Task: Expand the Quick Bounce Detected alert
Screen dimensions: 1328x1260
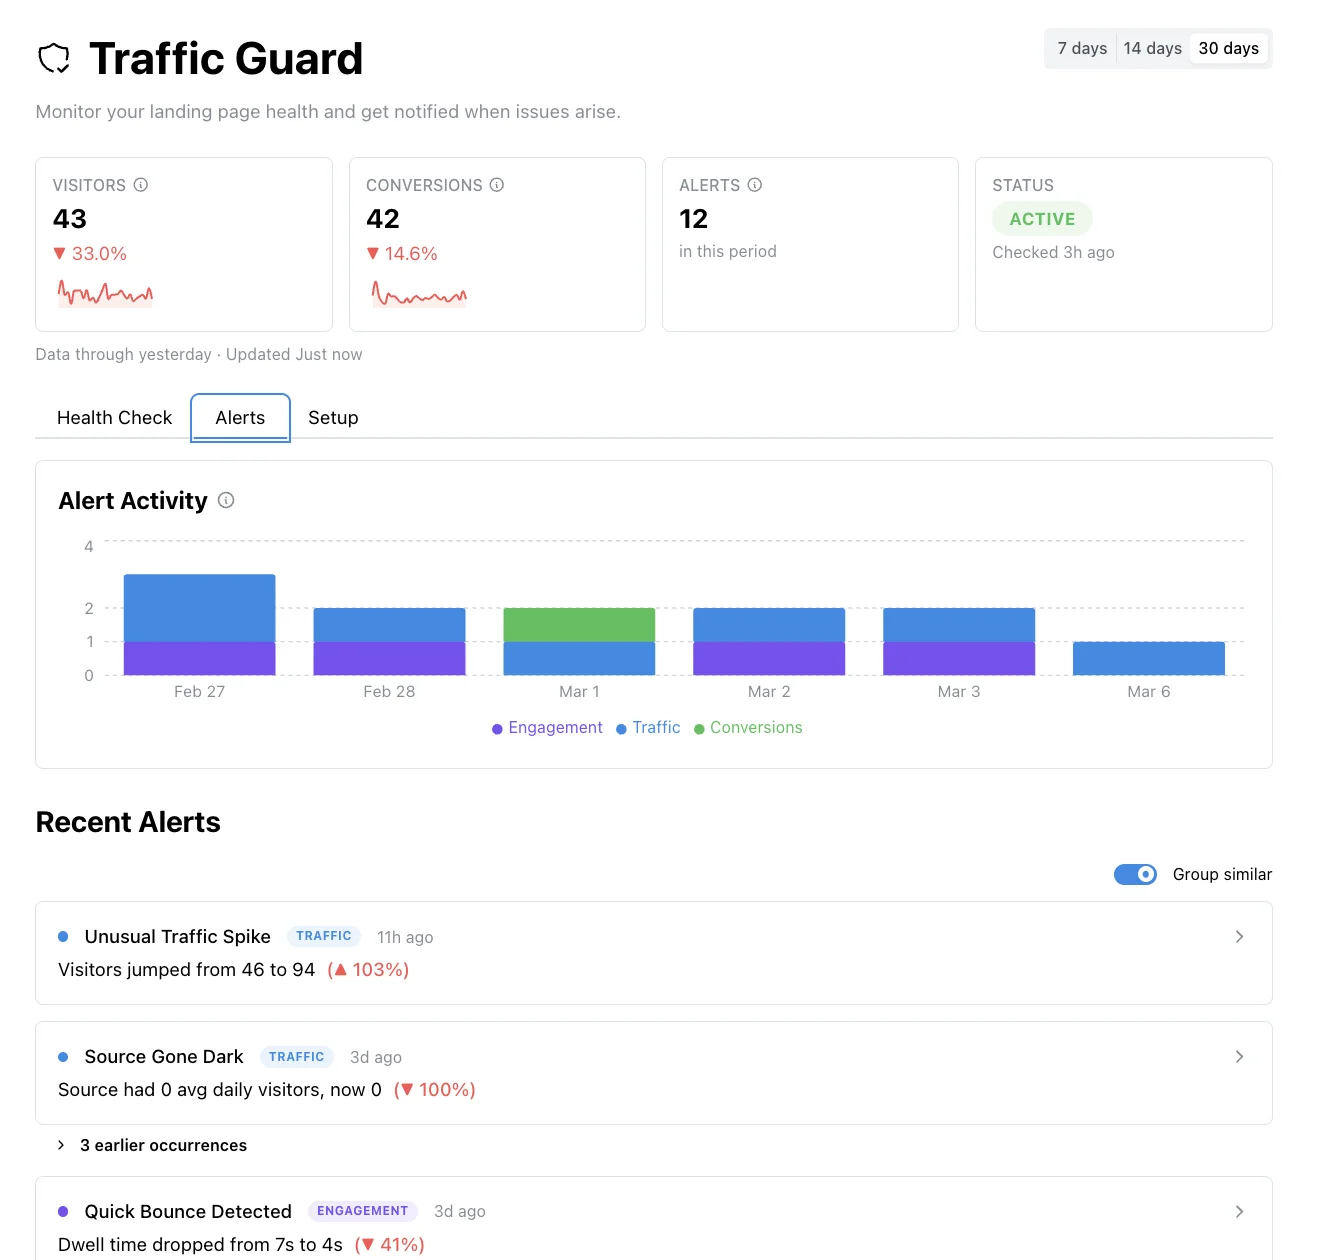Action: [1239, 1211]
